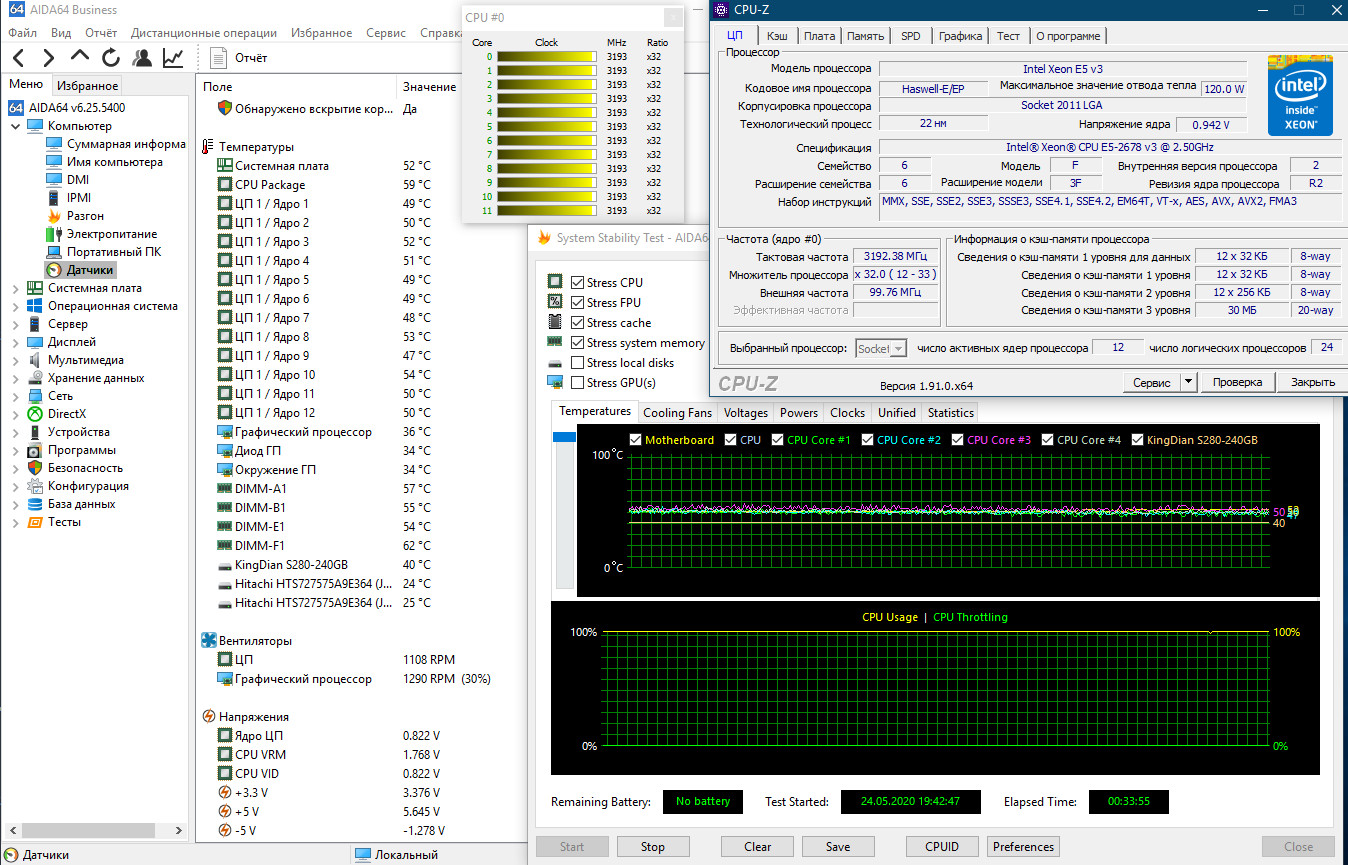The image size is (1348, 865).
Task: Select Разгон flame icon item
Action: (x=54, y=216)
